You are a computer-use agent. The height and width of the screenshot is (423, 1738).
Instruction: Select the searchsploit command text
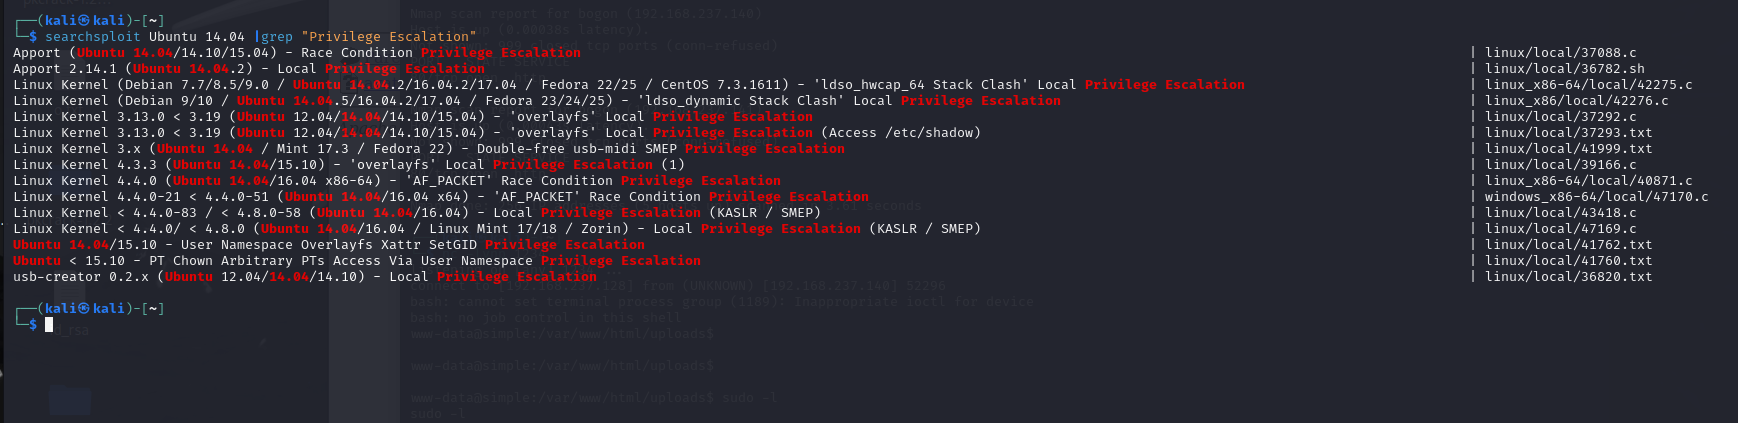(261, 36)
